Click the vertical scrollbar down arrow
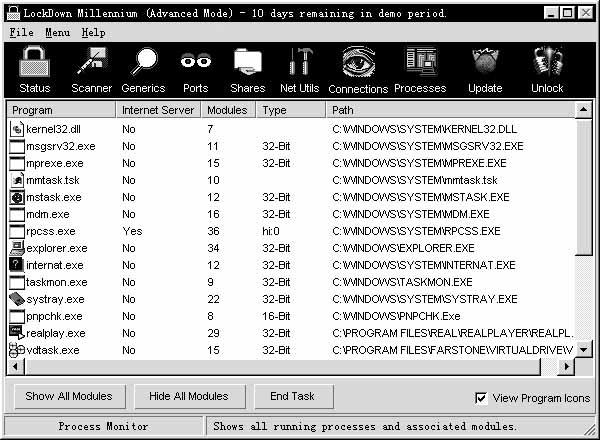The height and width of the screenshot is (440, 600). (584, 349)
